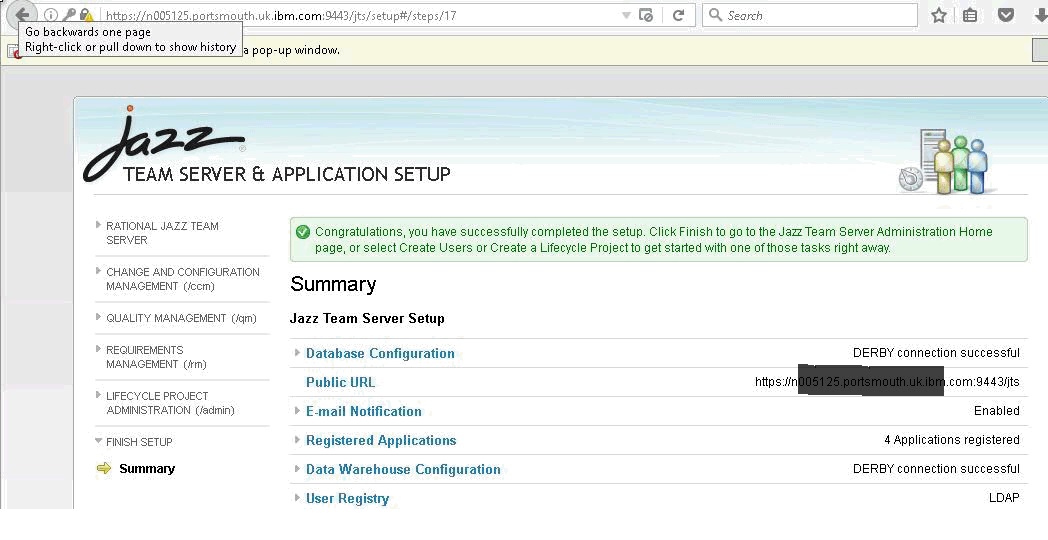1048x540 pixels.
Task: Open the Public URL link
Action: click(x=340, y=382)
